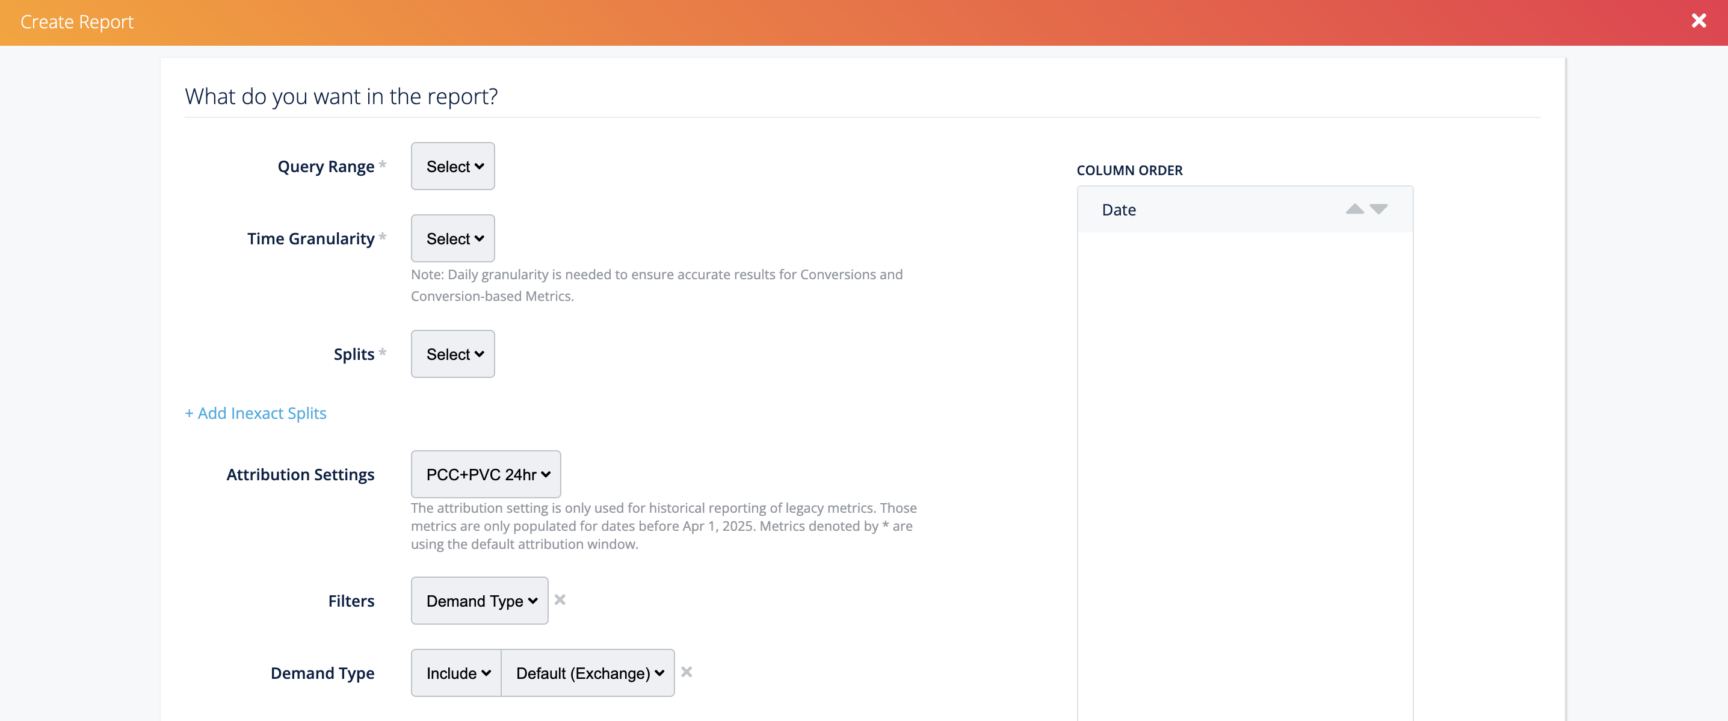Open the Splits select dropdown
This screenshot has height=721, width=1728.
[453, 354]
